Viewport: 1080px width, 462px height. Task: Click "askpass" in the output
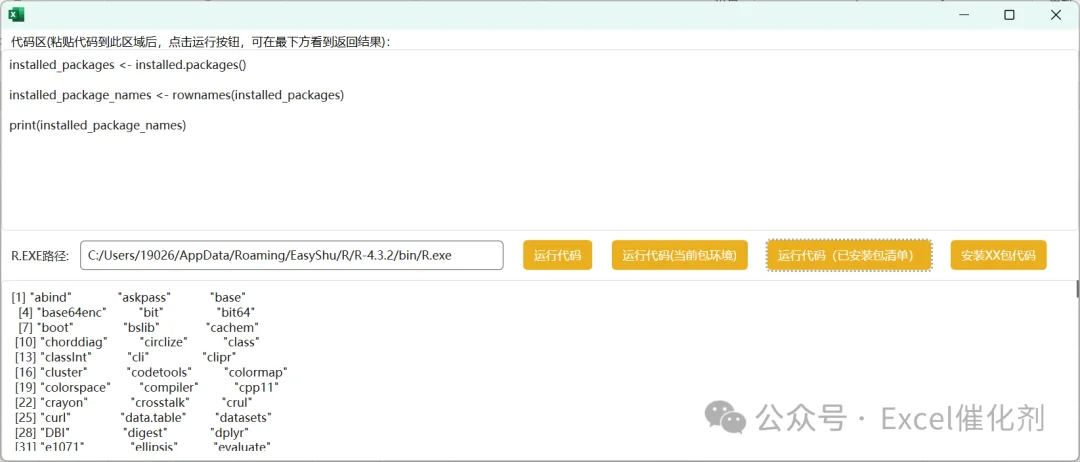click(x=144, y=297)
